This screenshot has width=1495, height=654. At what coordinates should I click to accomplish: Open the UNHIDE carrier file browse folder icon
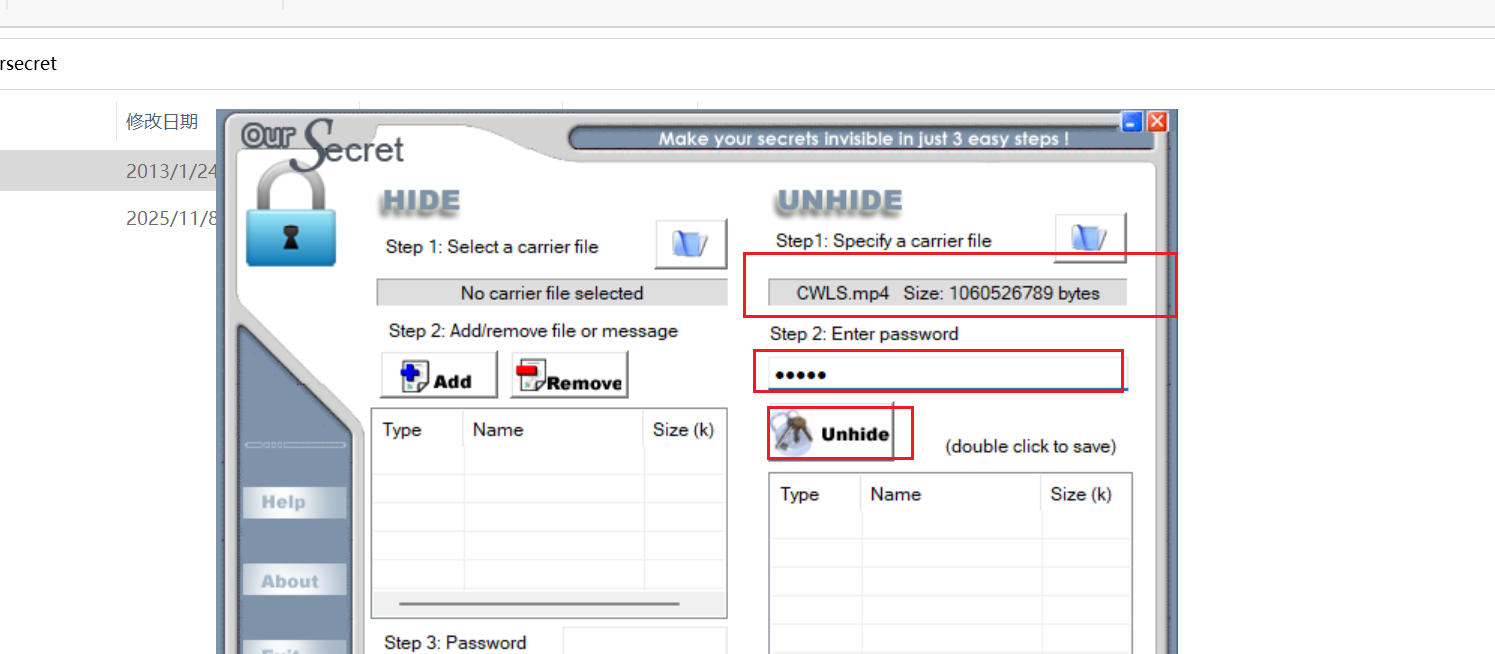tap(1090, 238)
